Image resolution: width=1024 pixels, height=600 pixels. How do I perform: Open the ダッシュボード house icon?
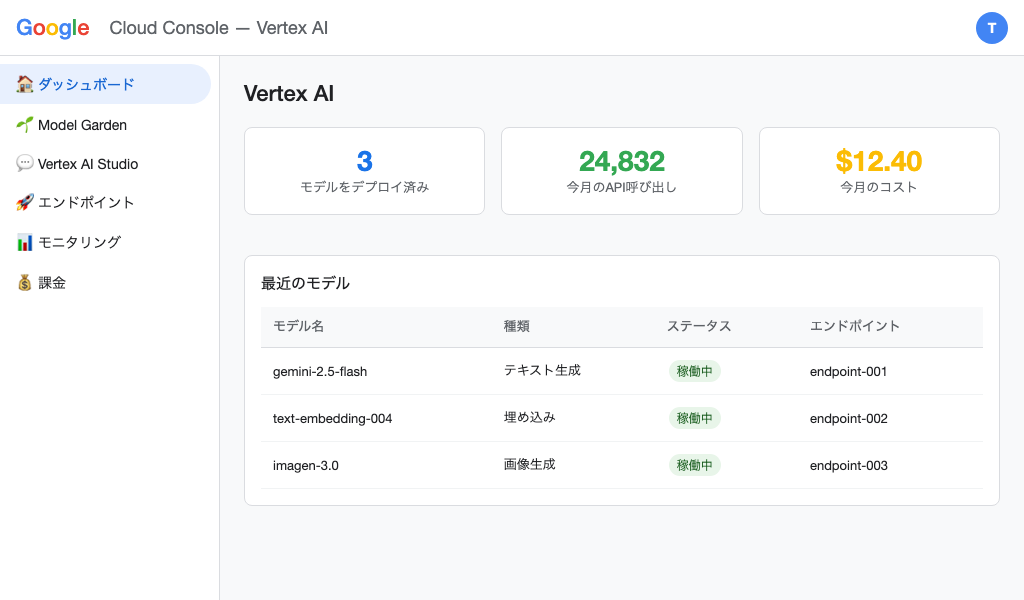25,84
